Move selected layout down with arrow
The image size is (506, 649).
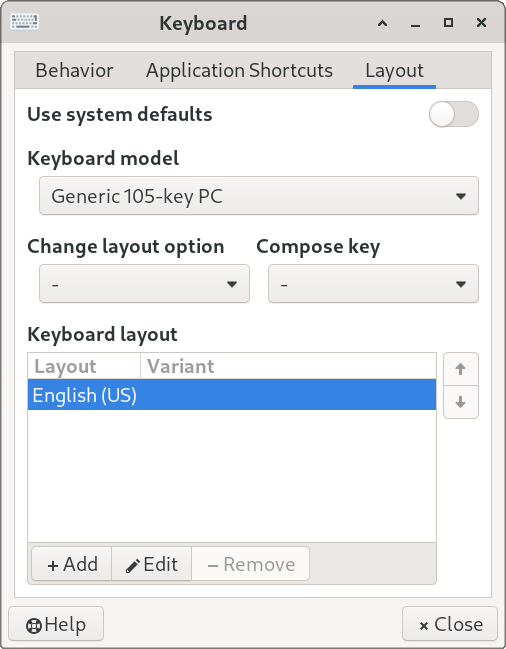coord(460,402)
